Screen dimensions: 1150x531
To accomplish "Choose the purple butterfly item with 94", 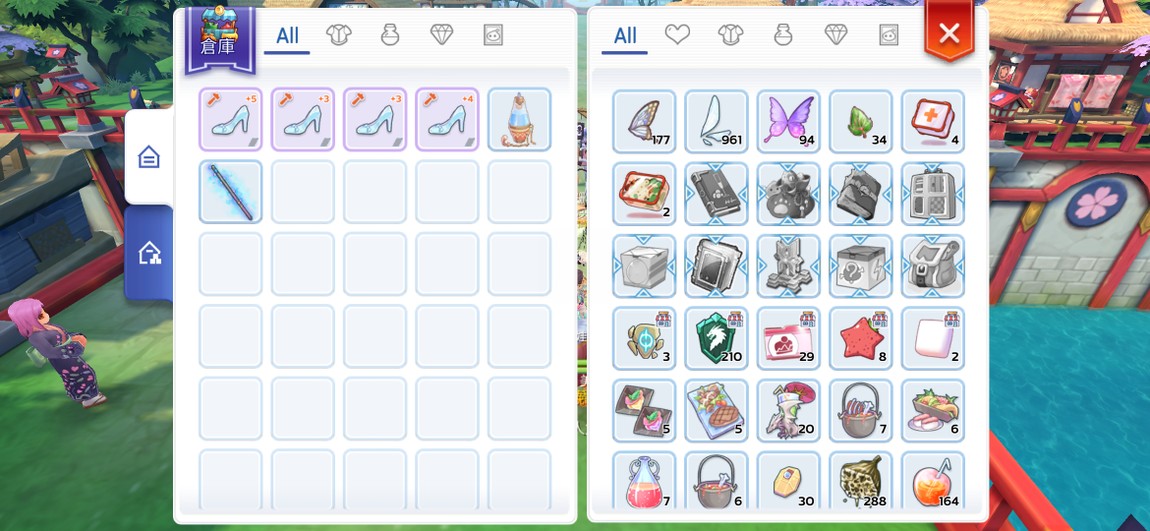I will point(788,122).
